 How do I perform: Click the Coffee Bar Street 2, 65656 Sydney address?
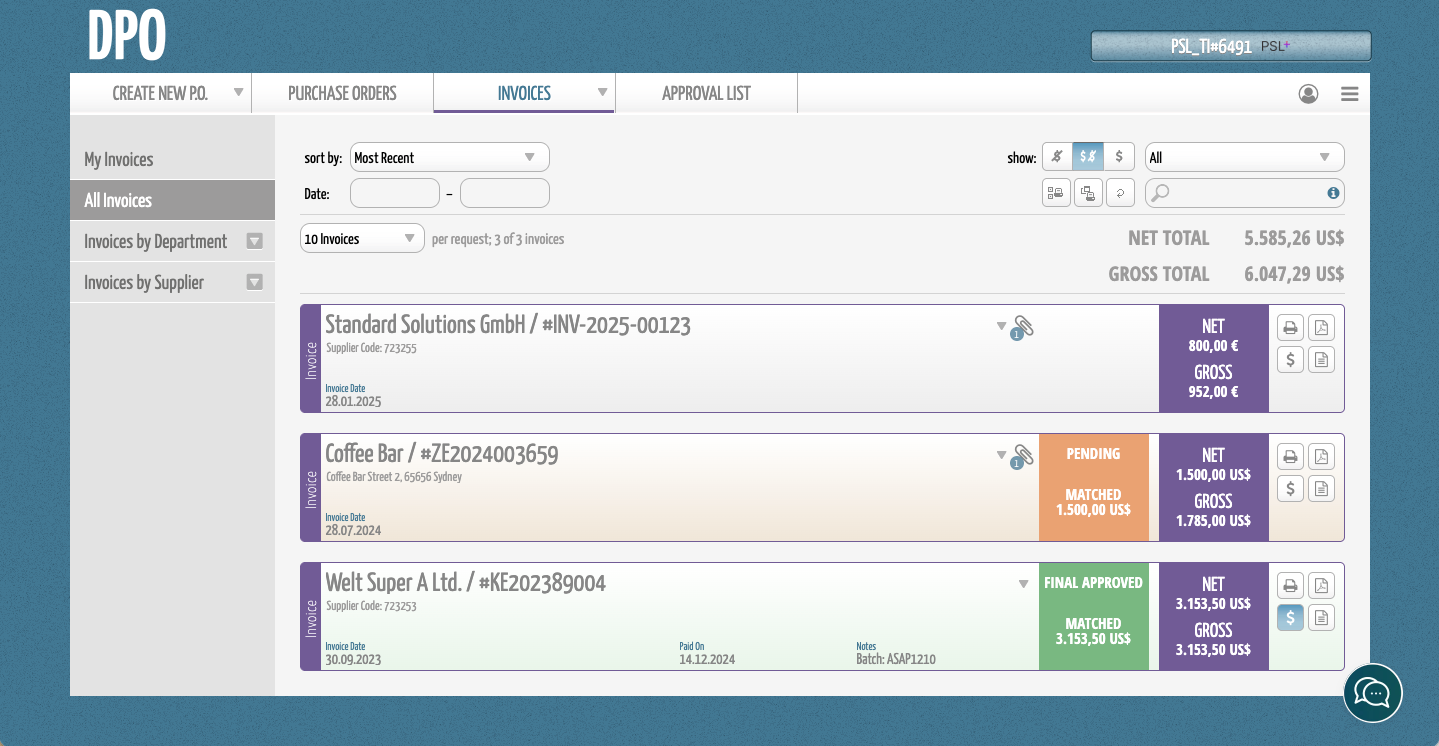point(394,477)
